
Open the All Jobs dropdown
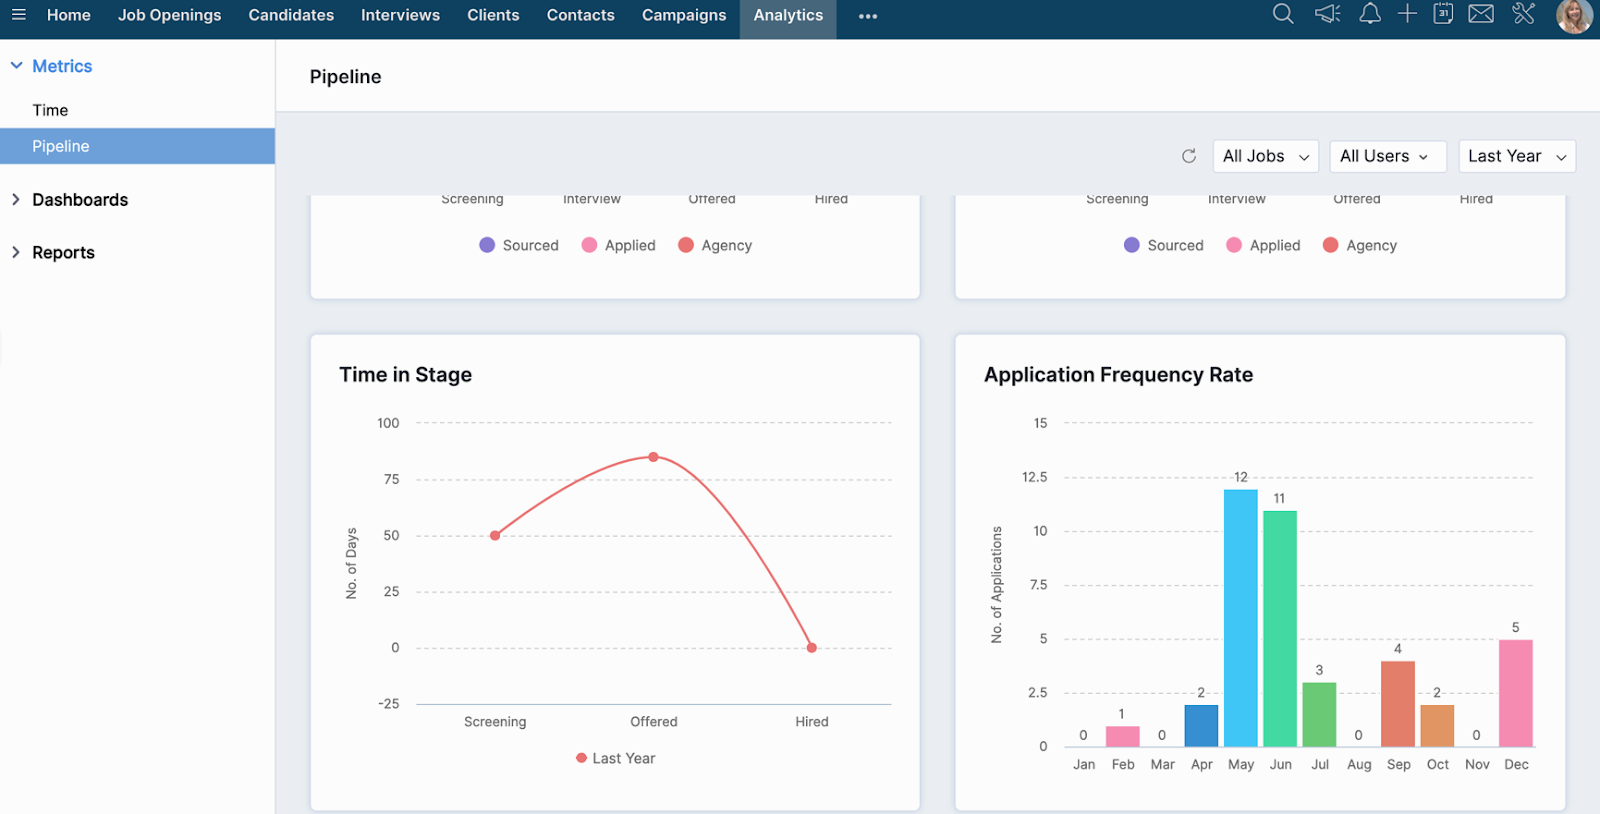click(1265, 156)
